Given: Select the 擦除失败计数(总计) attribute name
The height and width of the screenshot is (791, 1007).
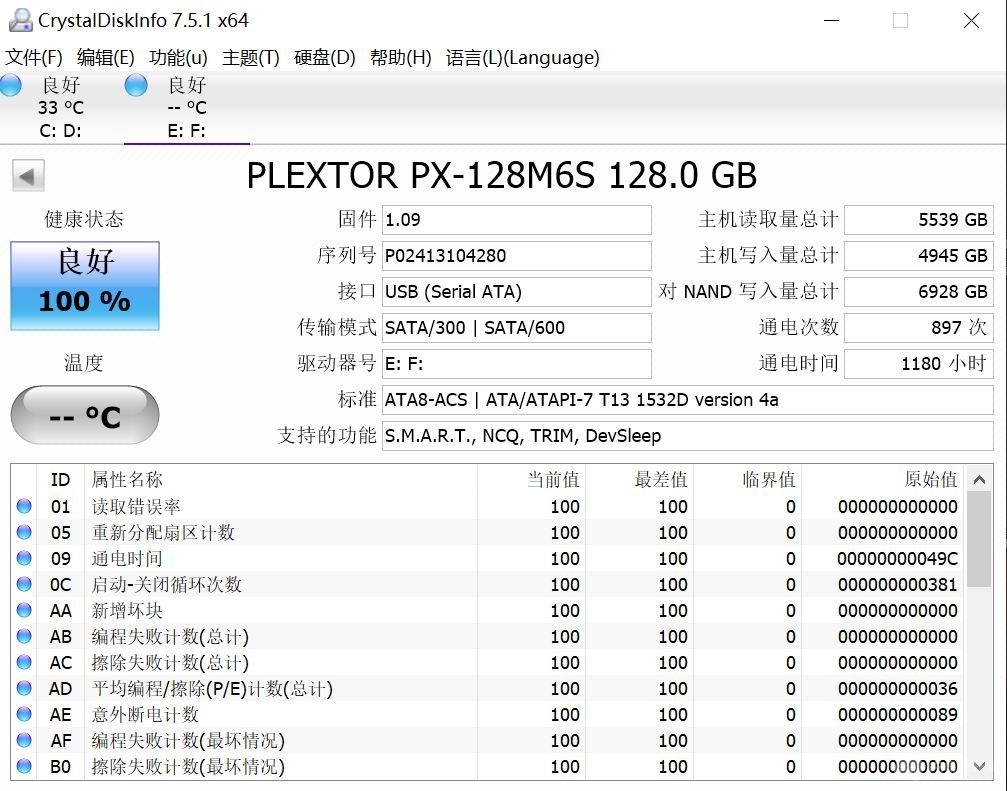Looking at the screenshot, I should (x=170, y=663).
